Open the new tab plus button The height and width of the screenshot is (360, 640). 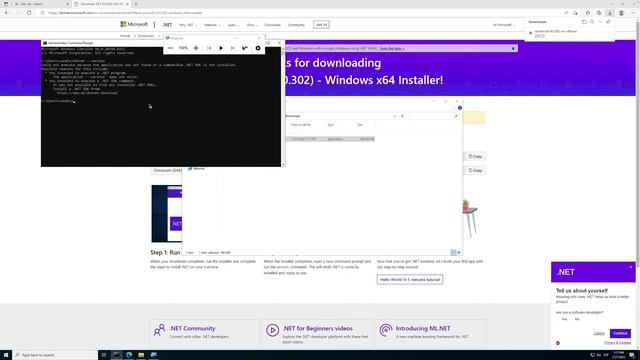[136, 4]
